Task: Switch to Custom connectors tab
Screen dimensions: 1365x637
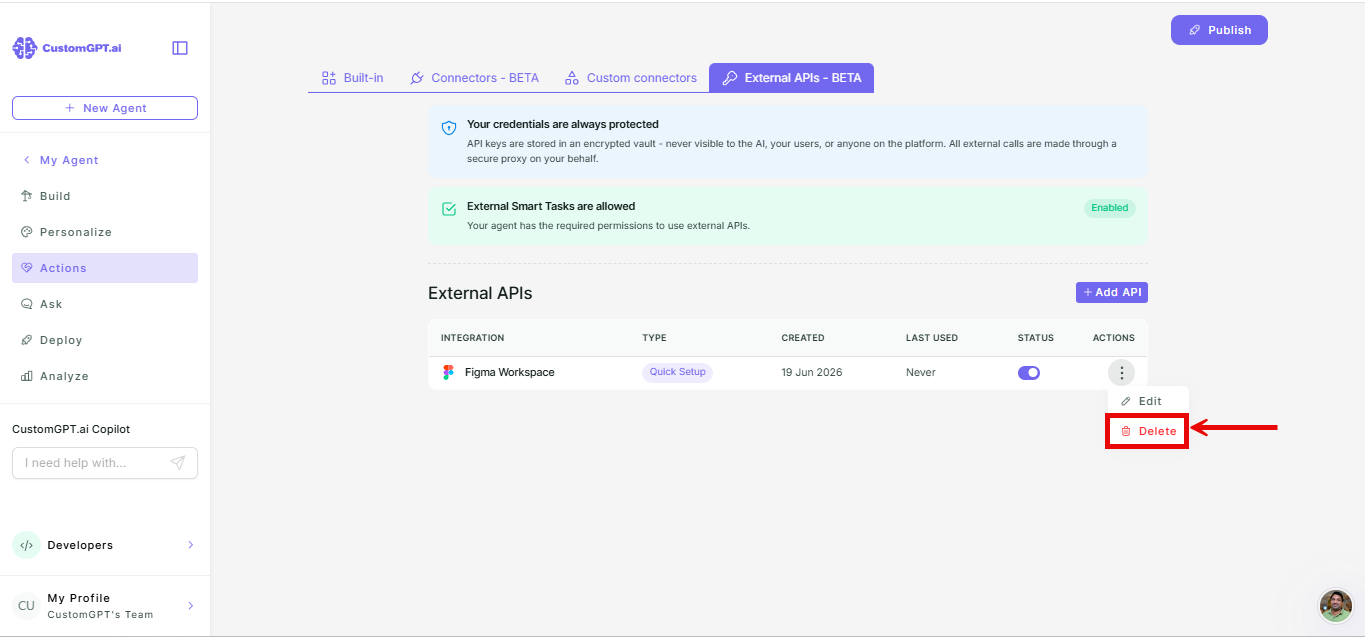Action: click(630, 78)
